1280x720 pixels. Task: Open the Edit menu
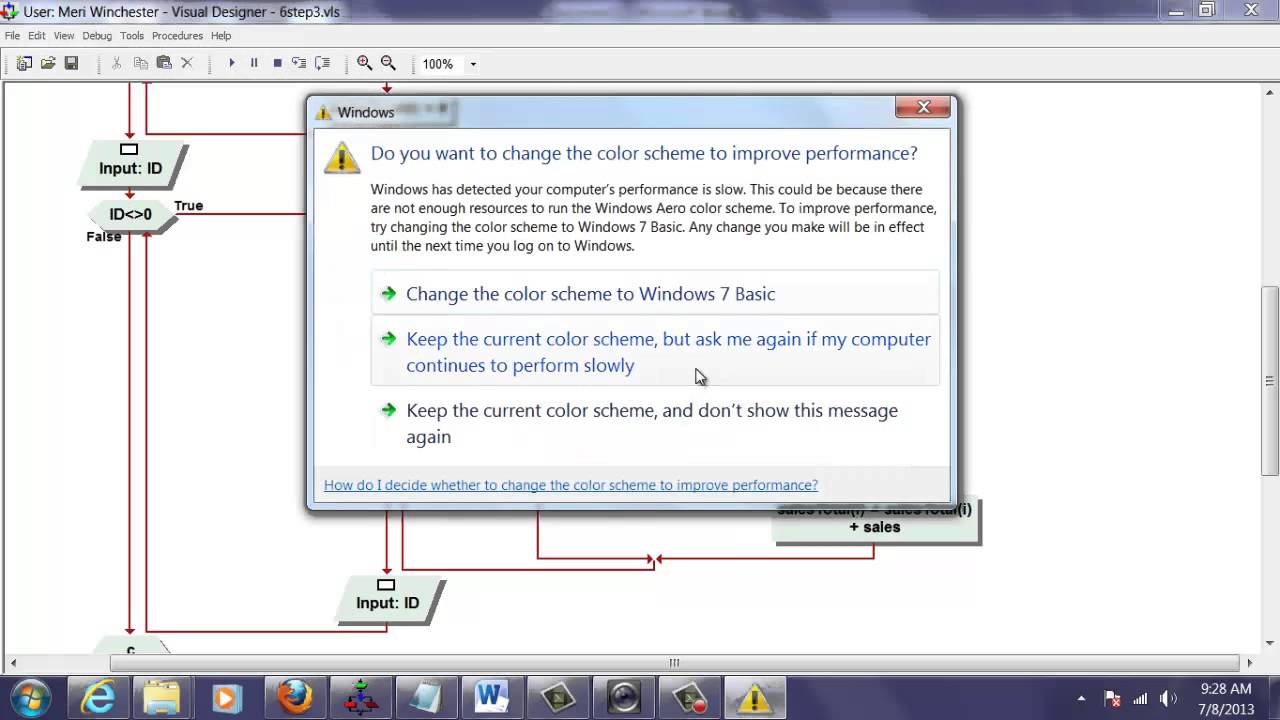(37, 35)
